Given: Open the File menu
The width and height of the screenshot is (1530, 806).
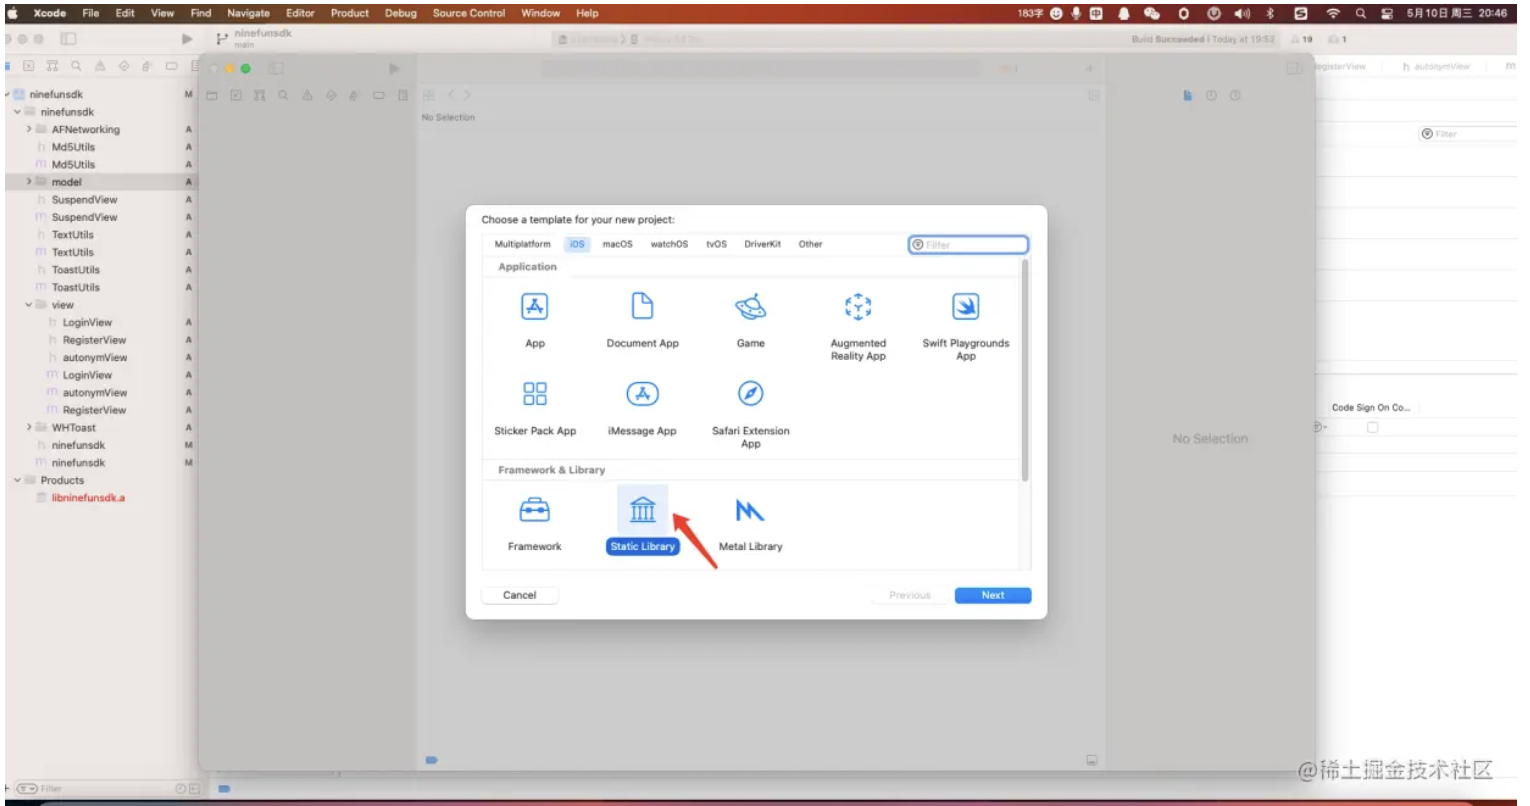Looking at the screenshot, I should coord(91,13).
